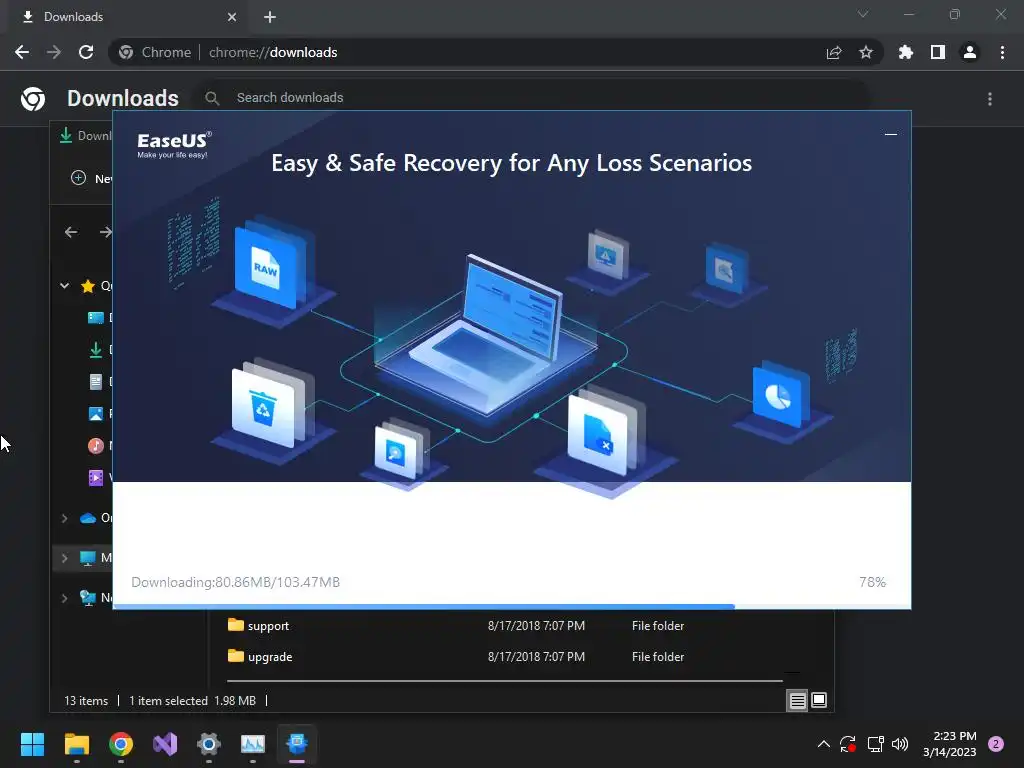
Task: Open the Windows Start menu
Action: 32,744
